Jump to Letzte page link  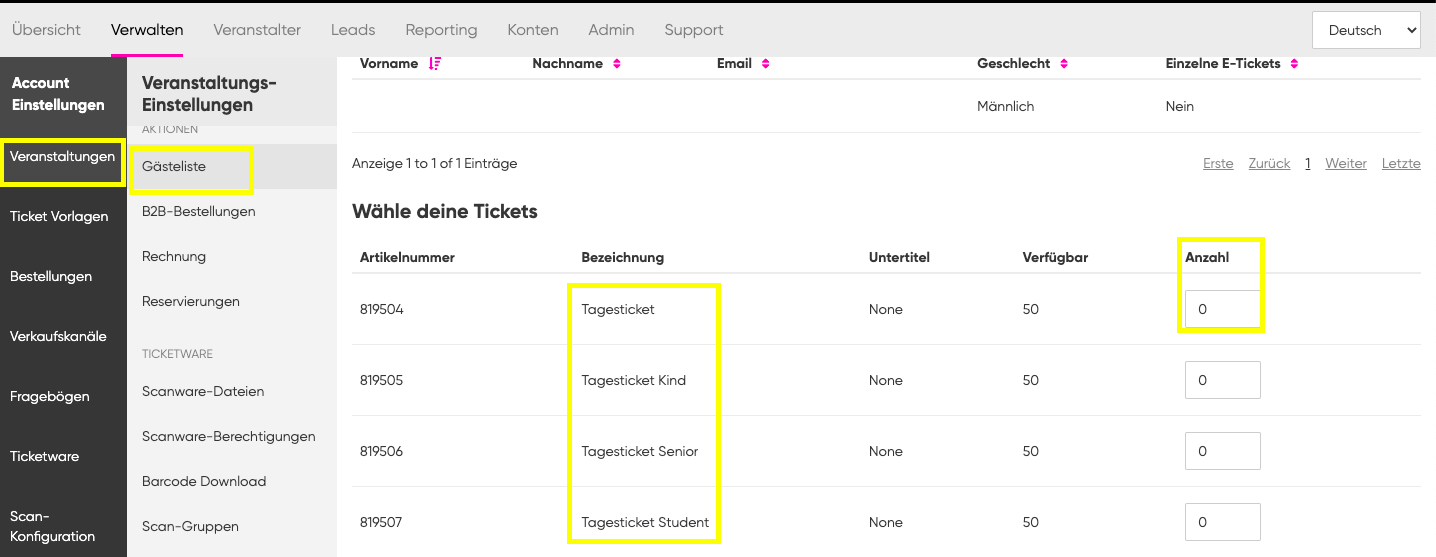click(x=1401, y=163)
